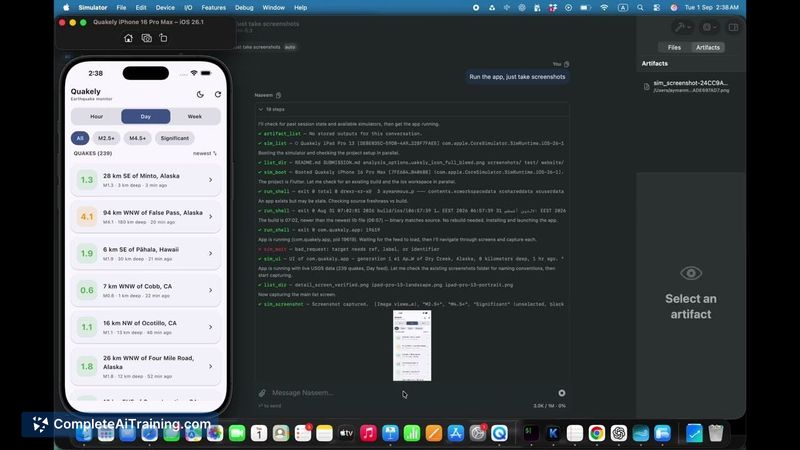Open the Device menu
Screen dimensions: 800x450
click(165, 8)
